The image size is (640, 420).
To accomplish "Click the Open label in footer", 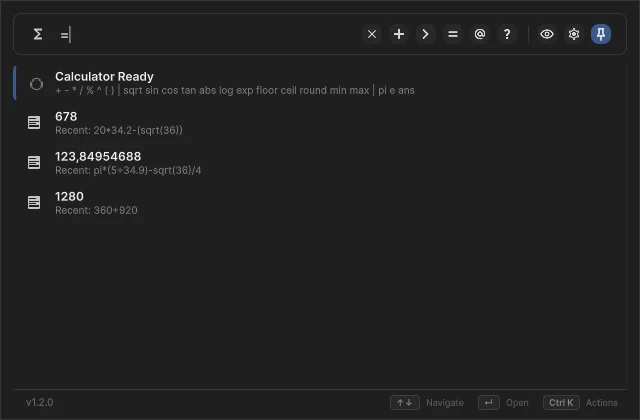I will click(x=517, y=403).
